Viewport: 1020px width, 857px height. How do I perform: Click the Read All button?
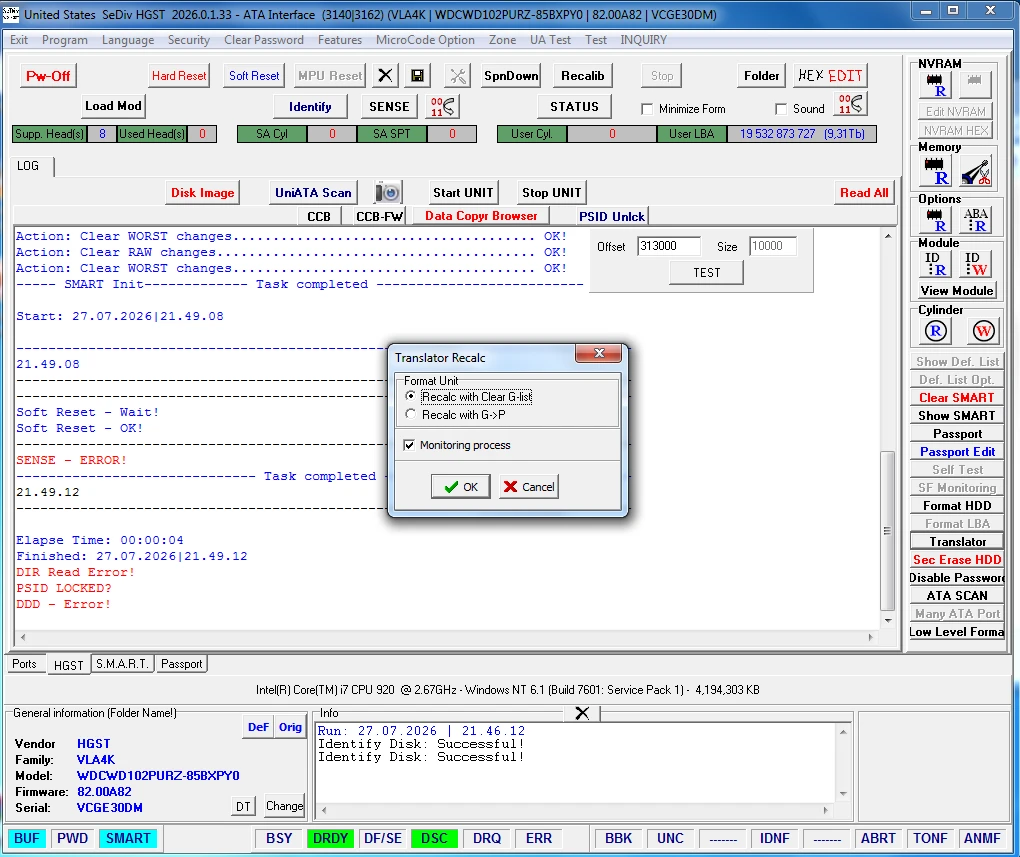864,193
